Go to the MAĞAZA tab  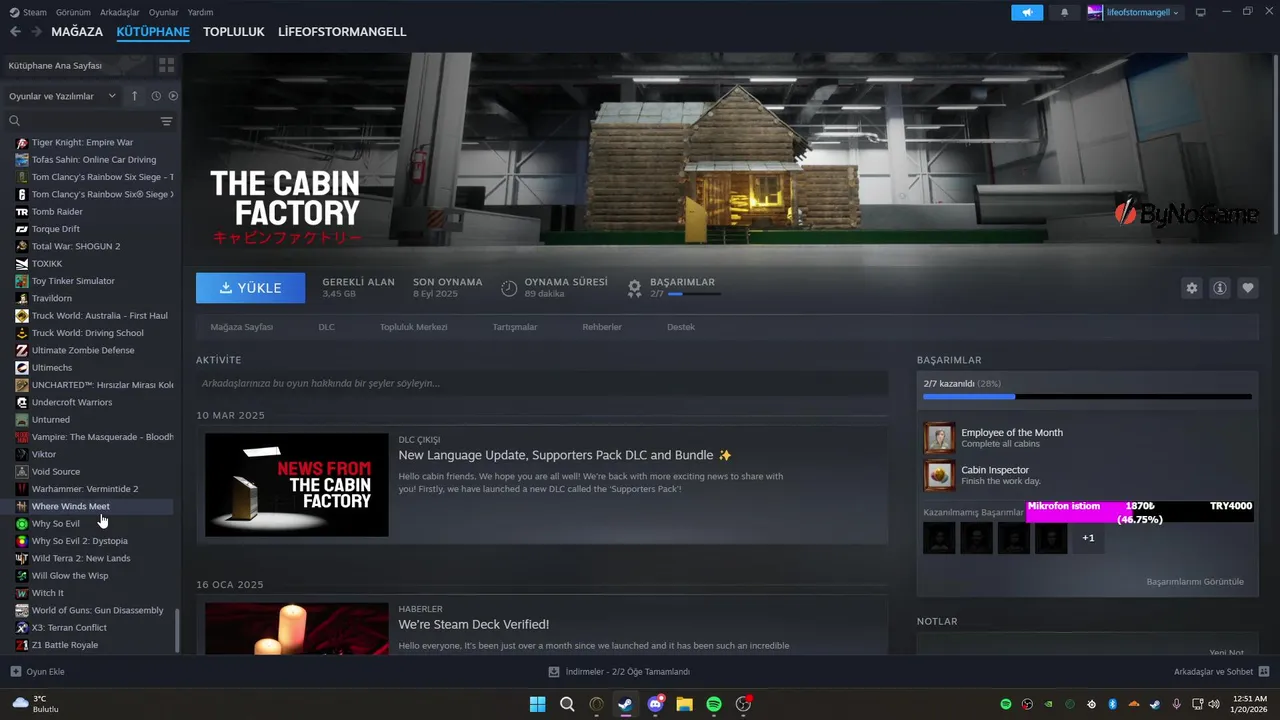pyautogui.click(x=77, y=32)
